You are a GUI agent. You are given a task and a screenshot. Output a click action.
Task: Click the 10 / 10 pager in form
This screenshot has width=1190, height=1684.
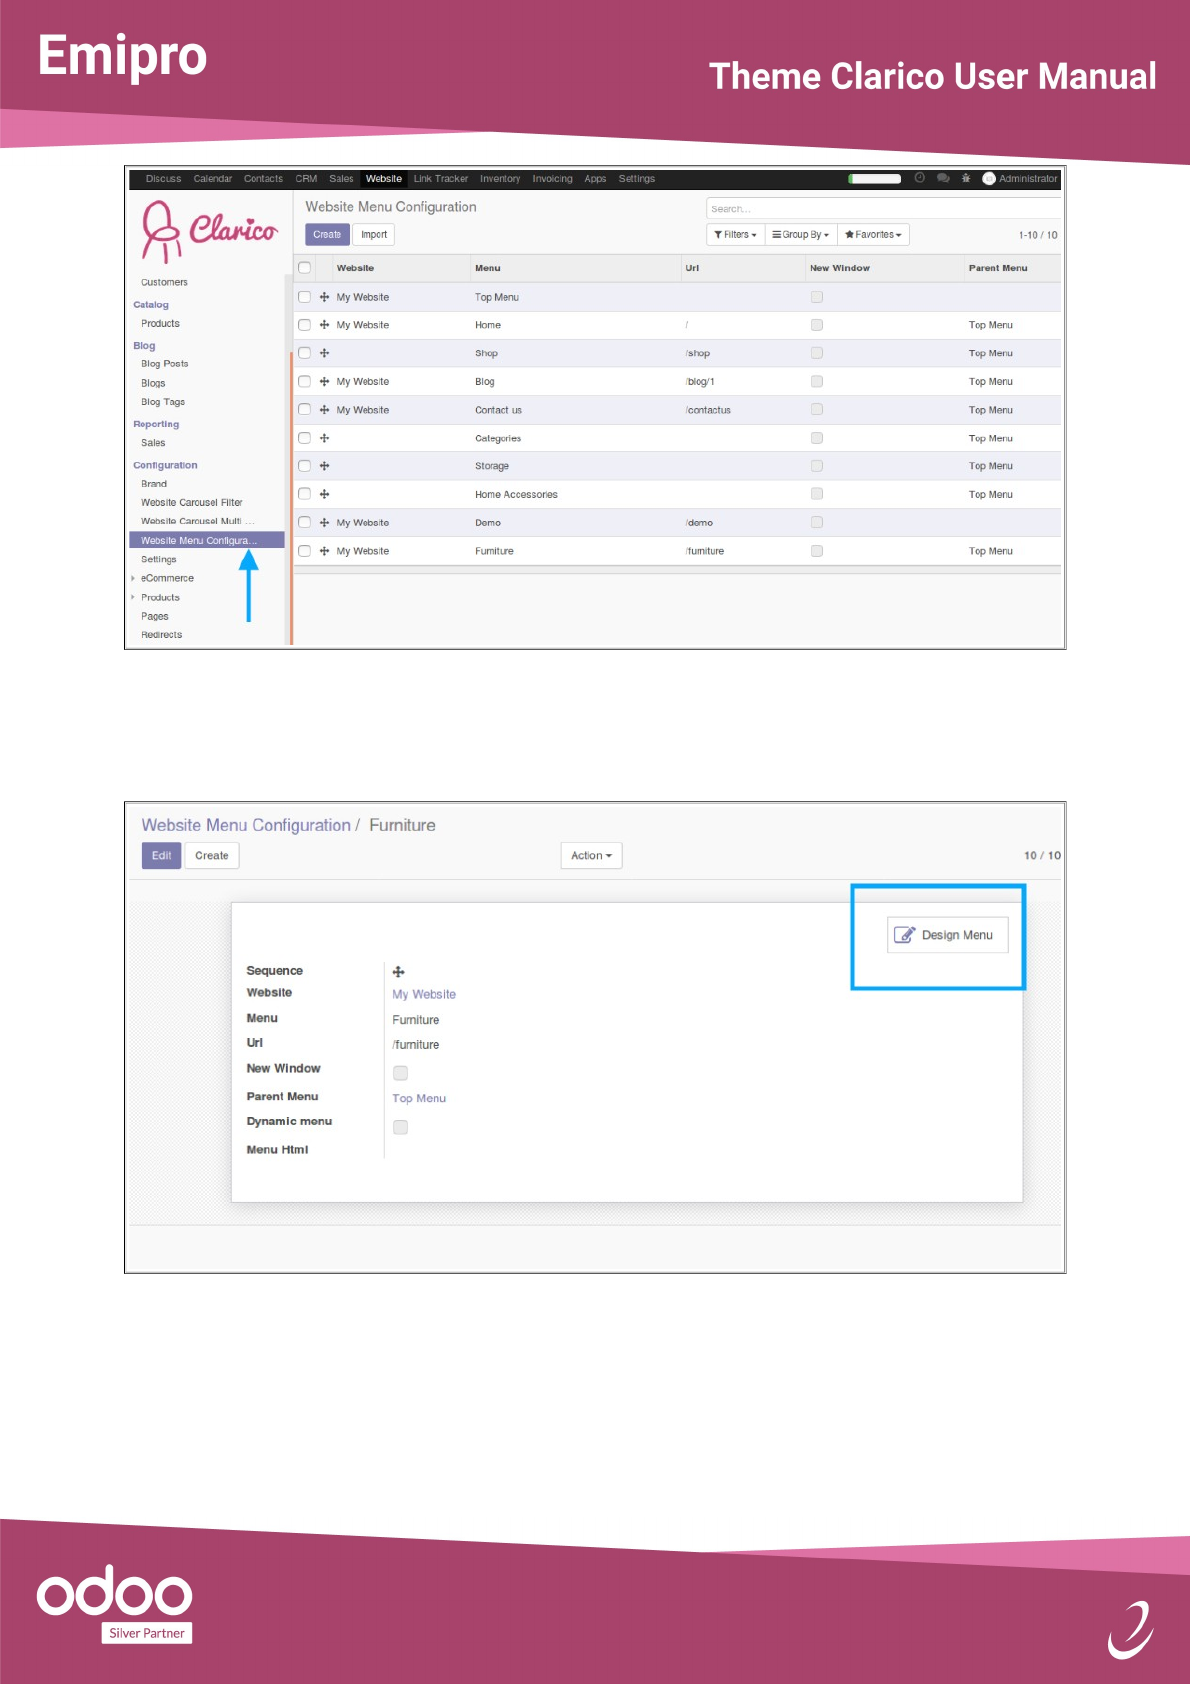coord(1042,856)
